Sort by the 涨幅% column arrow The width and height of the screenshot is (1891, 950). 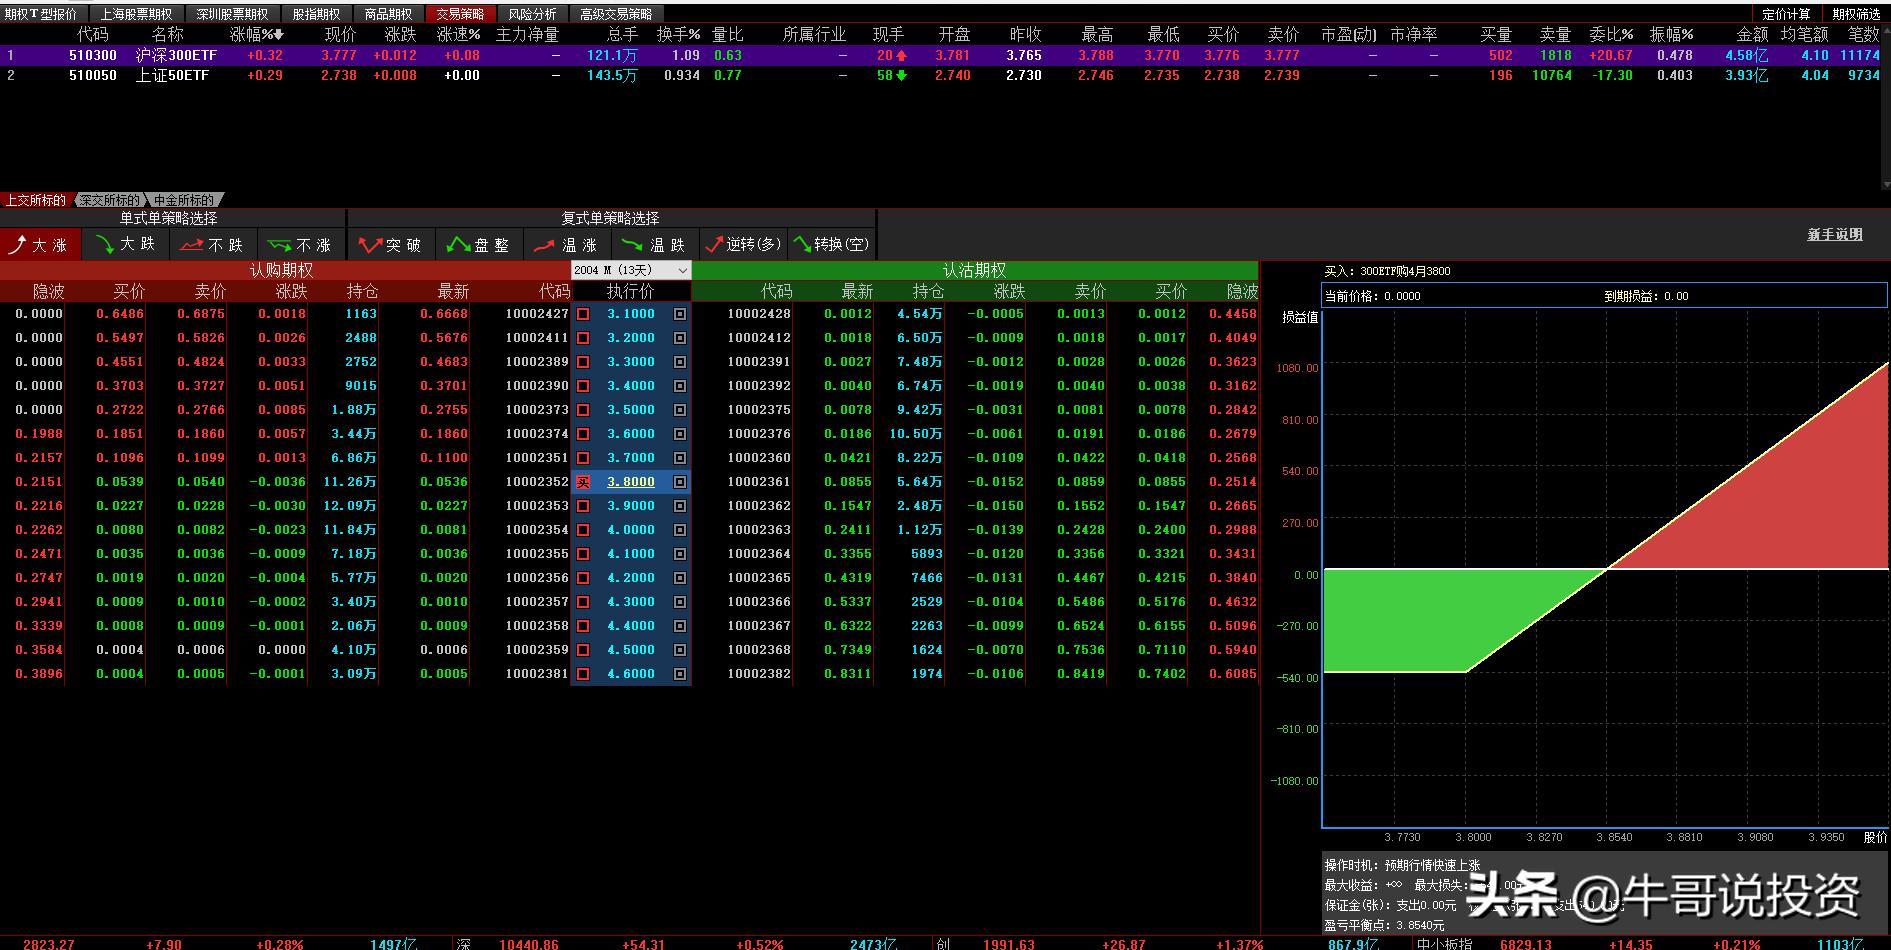[279, 35]
